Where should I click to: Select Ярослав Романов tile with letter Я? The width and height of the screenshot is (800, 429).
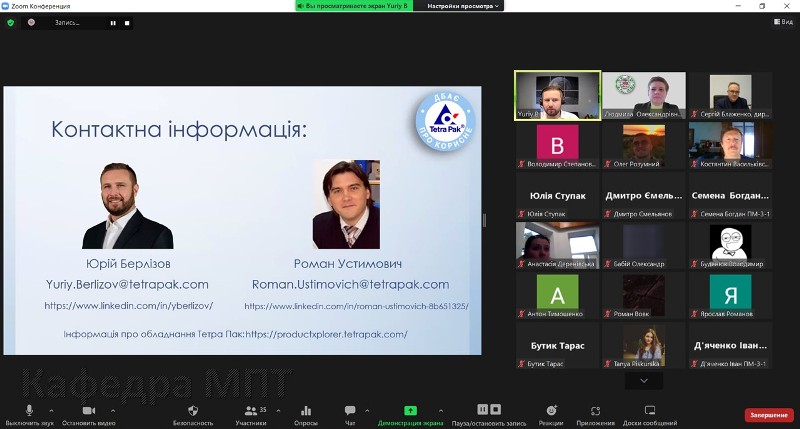(x=730, y=295)
